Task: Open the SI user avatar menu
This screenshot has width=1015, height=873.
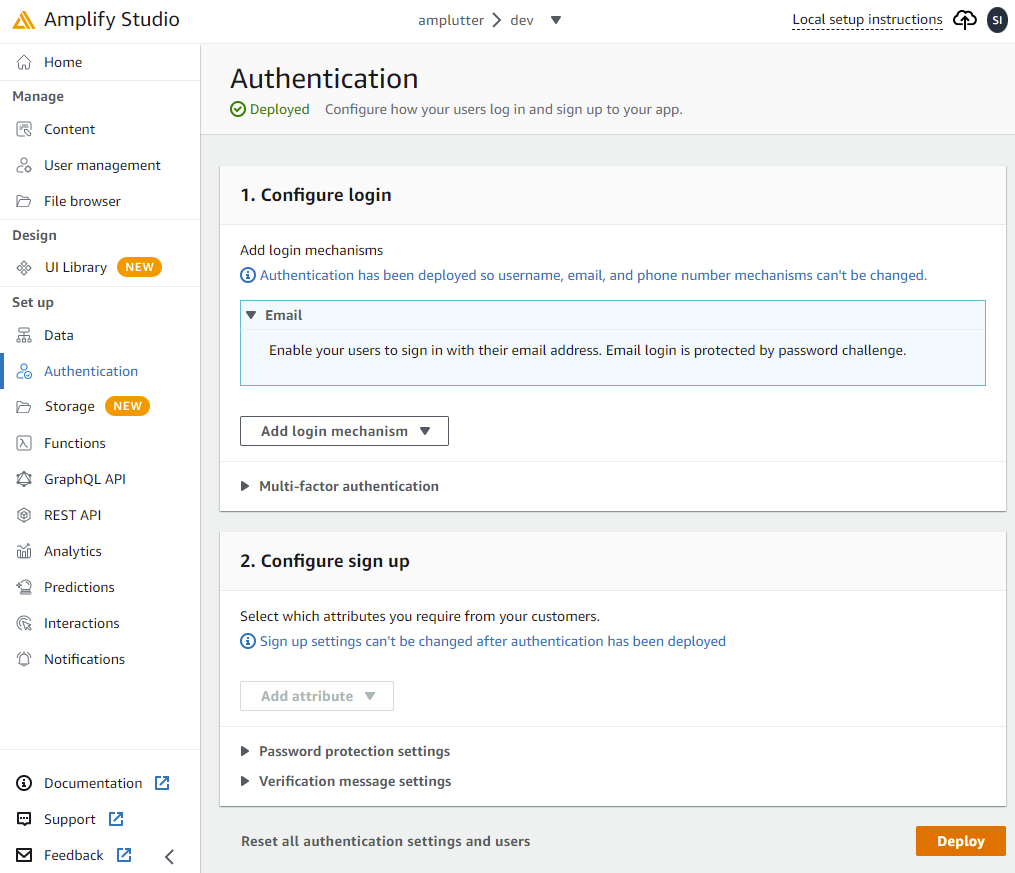Action: click(x=998, y=20)
